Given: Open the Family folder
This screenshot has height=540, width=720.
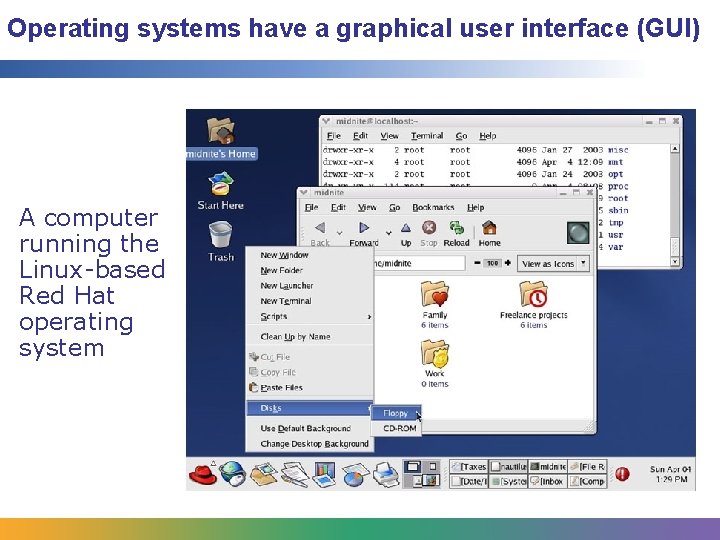Looking at the screenshot, I should [x=434, y=305].
